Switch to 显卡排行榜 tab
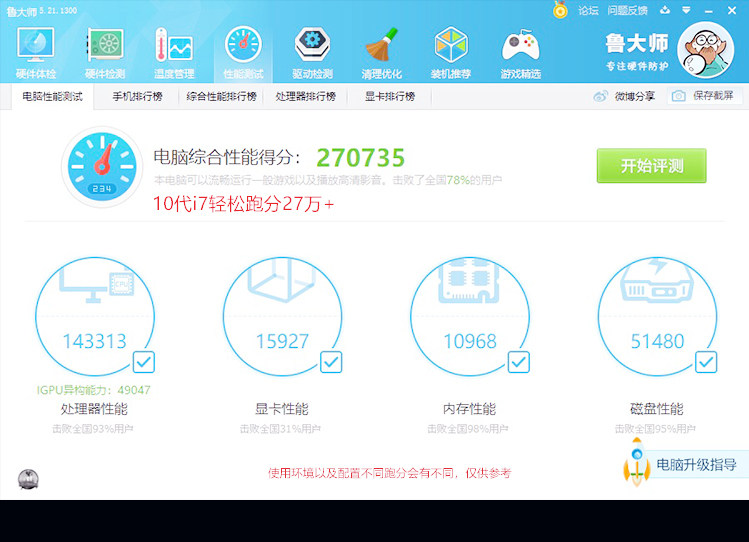The width and height of the screenshot is (749, 542). [x=390, y=96]
